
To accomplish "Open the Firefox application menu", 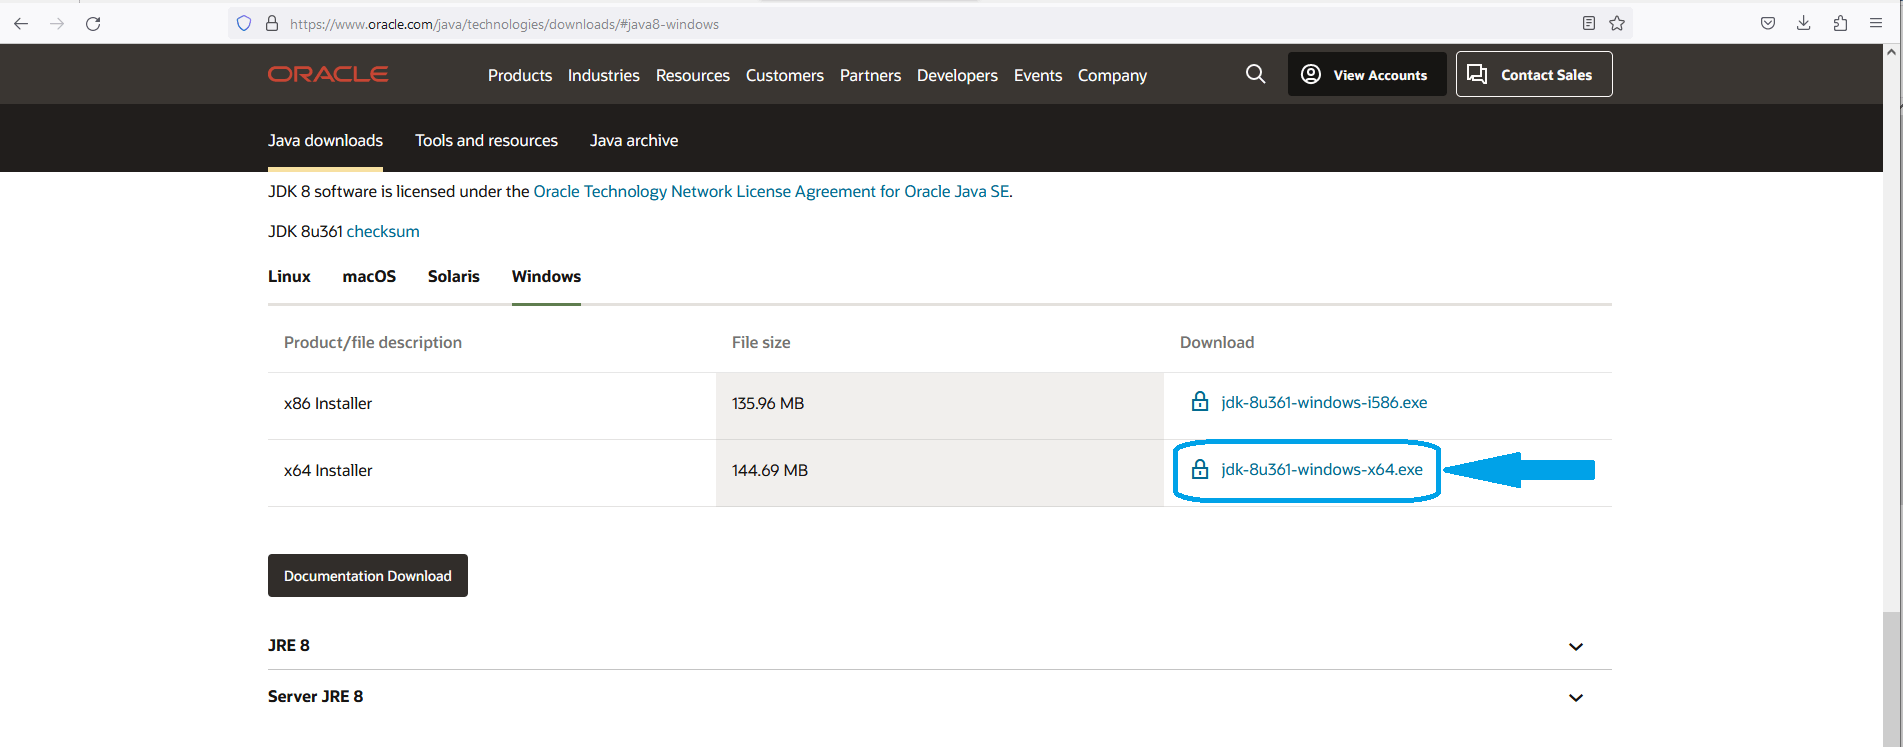I will tap(1876, 23).
